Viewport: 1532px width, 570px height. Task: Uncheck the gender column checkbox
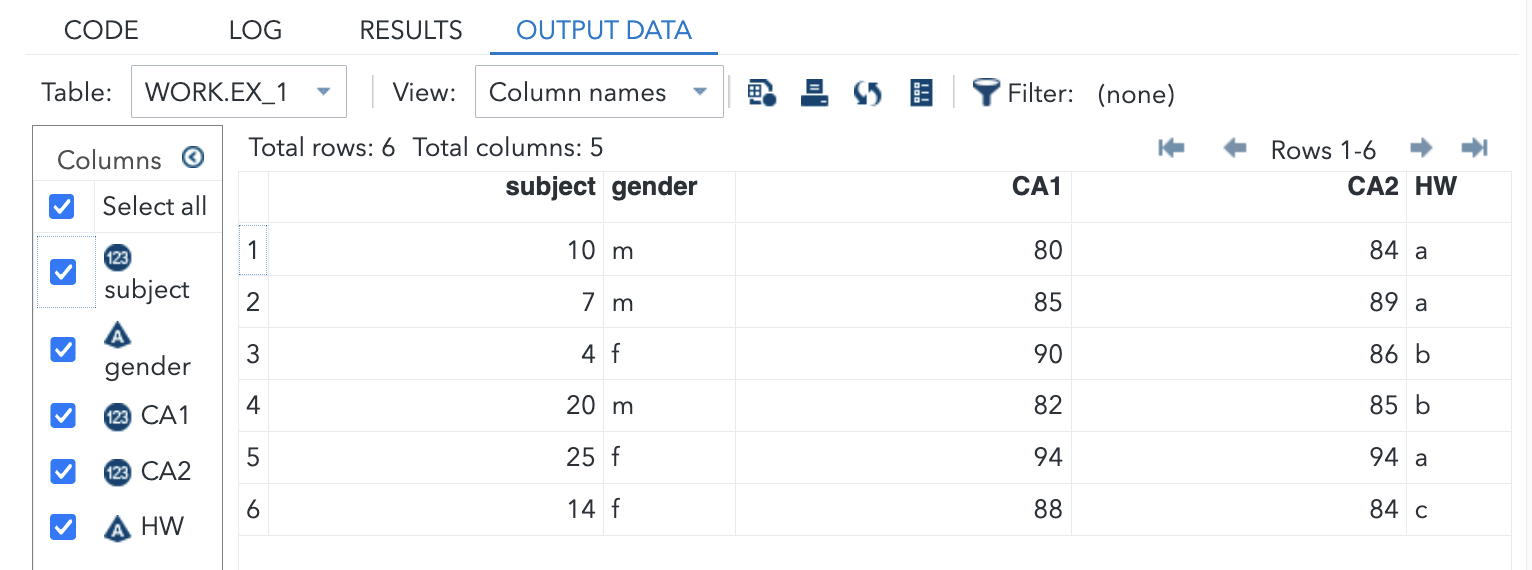tap(63, 349)
